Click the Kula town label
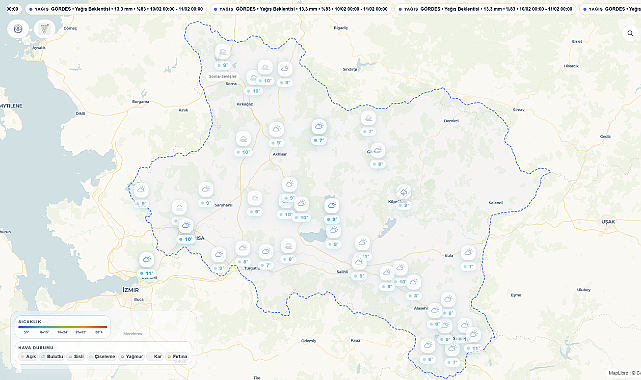 (449, 256)
